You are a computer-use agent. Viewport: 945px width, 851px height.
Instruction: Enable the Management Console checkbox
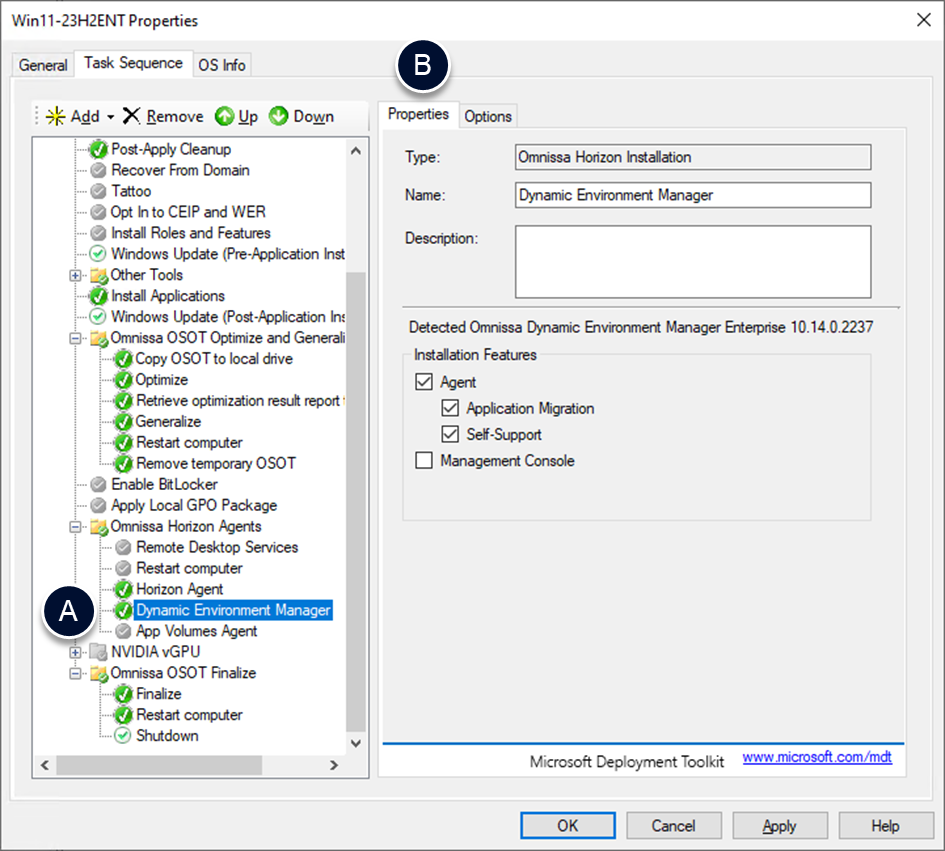coord(424,461)
